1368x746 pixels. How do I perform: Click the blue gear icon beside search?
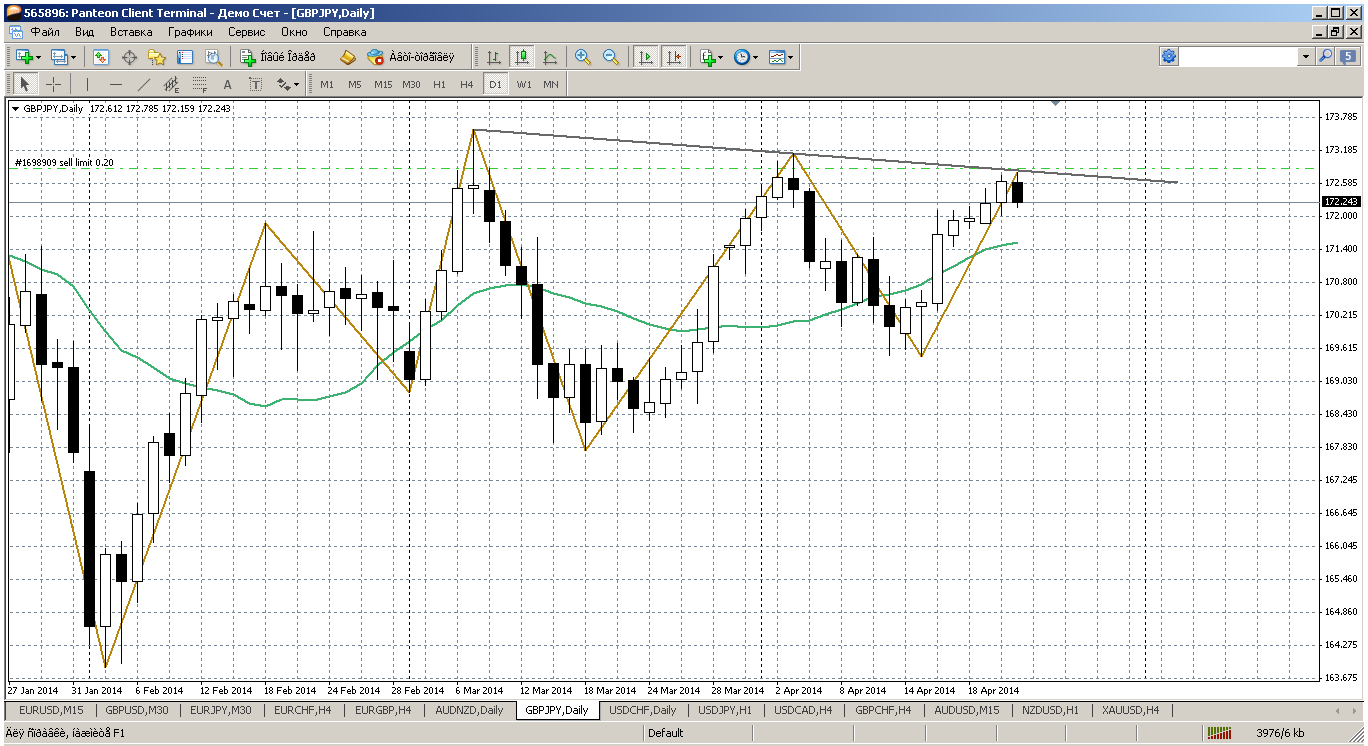point(1169,57)
